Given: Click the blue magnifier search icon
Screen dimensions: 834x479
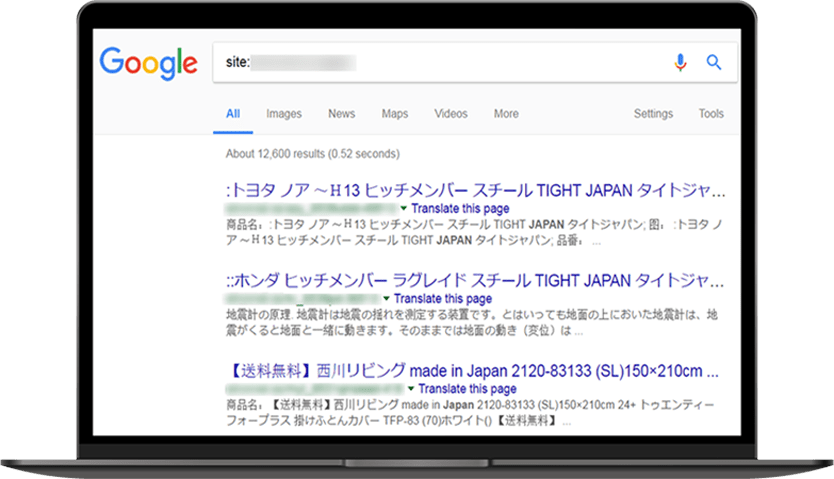Looking at the screenshot, I should pos(714,62).
